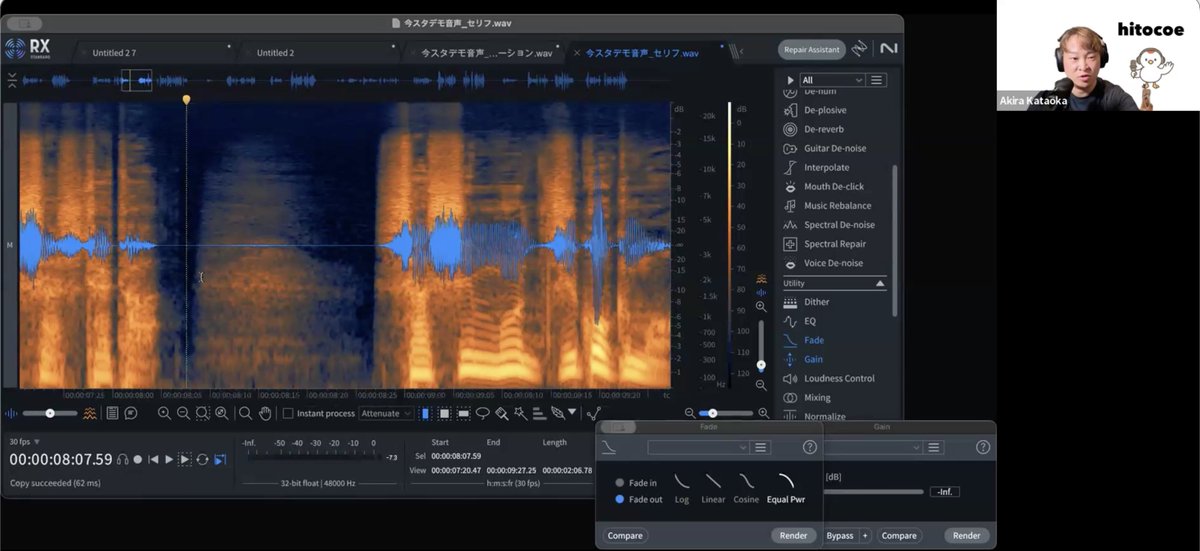The image size is (1200, 551).
Task: Enable the Instant process checkbox
Action: (288, 413)
